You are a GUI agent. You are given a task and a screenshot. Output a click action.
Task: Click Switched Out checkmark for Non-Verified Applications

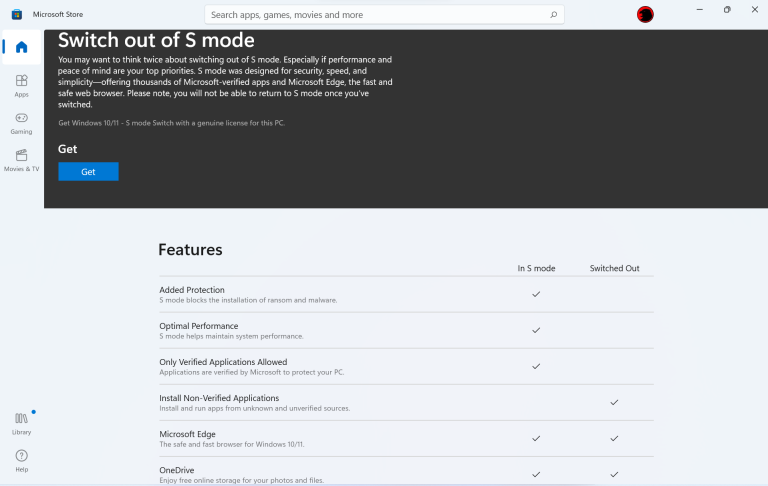(614, 402)
